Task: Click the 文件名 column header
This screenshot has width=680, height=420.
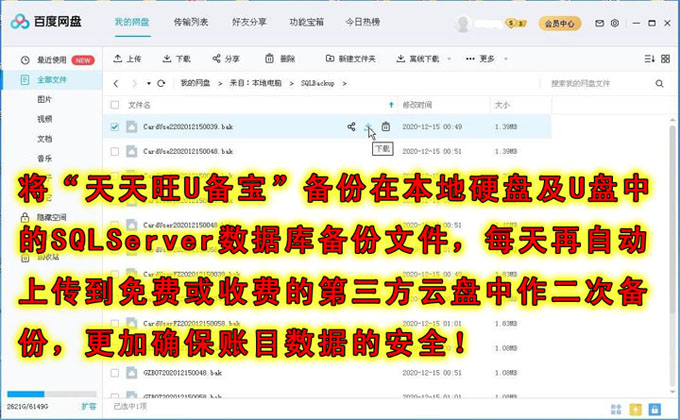Action: (139, 105)
